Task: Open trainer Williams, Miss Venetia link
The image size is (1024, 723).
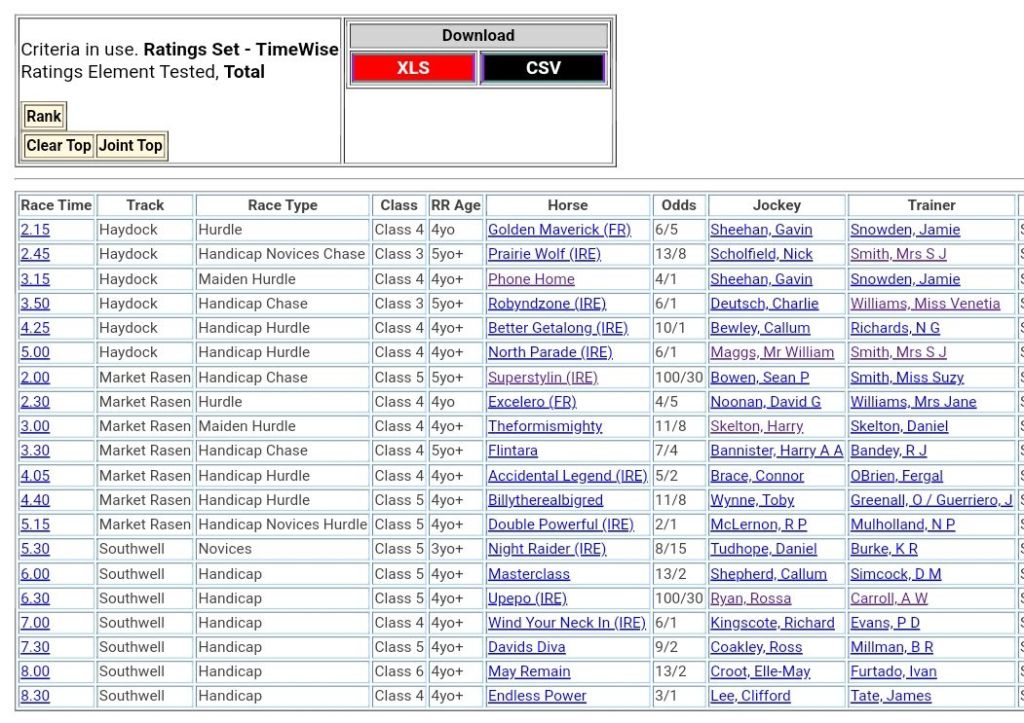Action: (925, 304)
